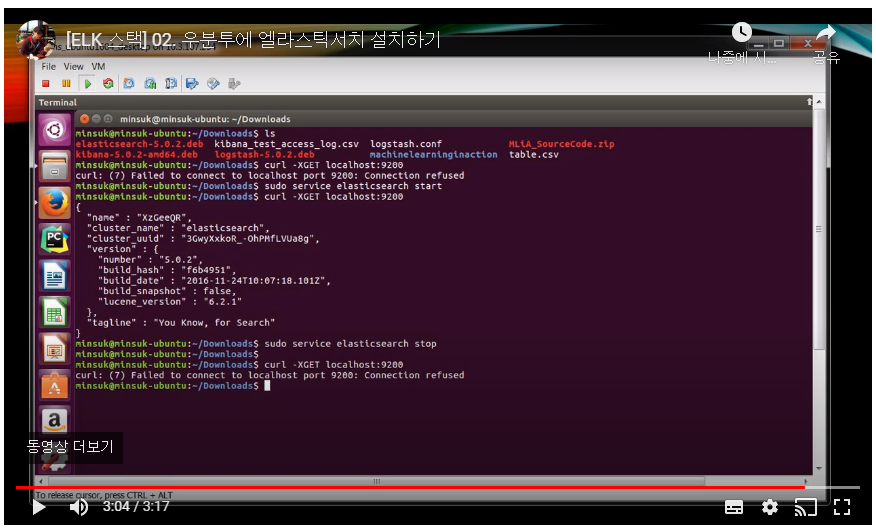
Task: Click 'table.csv' file name
Action: pos(534,155)
